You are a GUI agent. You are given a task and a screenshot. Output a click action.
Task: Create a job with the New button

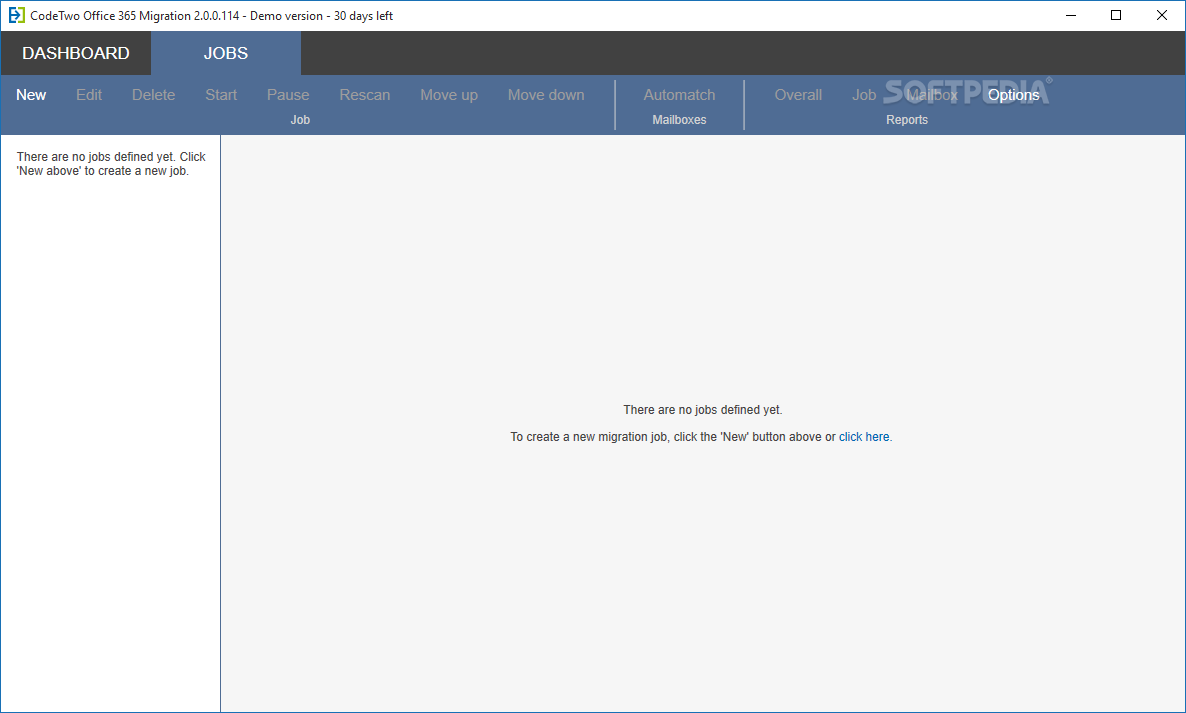[31, 95]
